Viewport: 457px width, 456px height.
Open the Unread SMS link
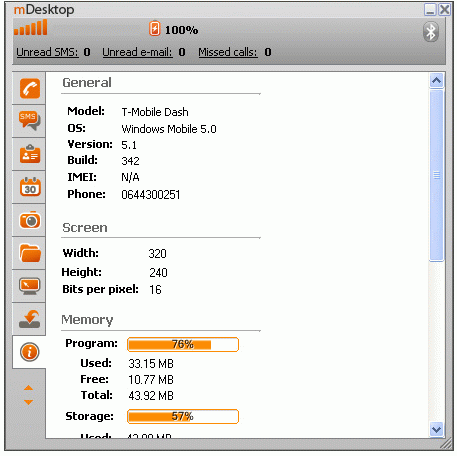[x=47, y=52]
